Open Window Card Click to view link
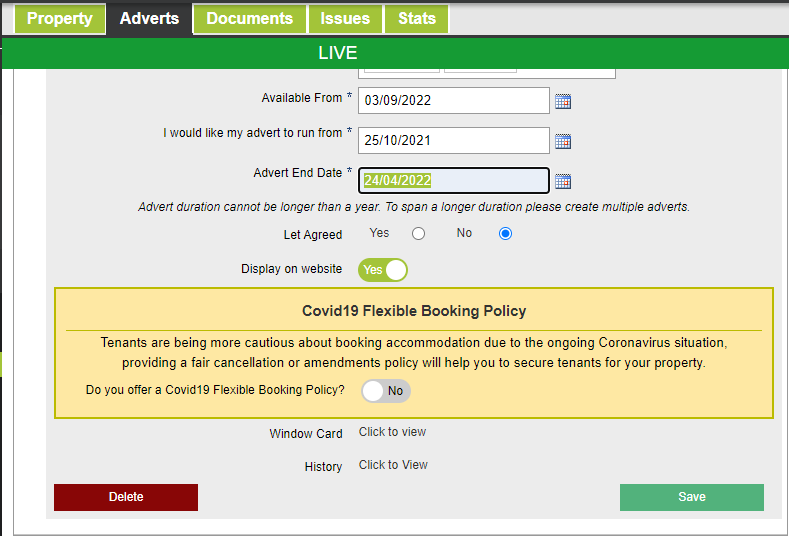Viewport: 789px width, 536px height. tap(392, 432)
